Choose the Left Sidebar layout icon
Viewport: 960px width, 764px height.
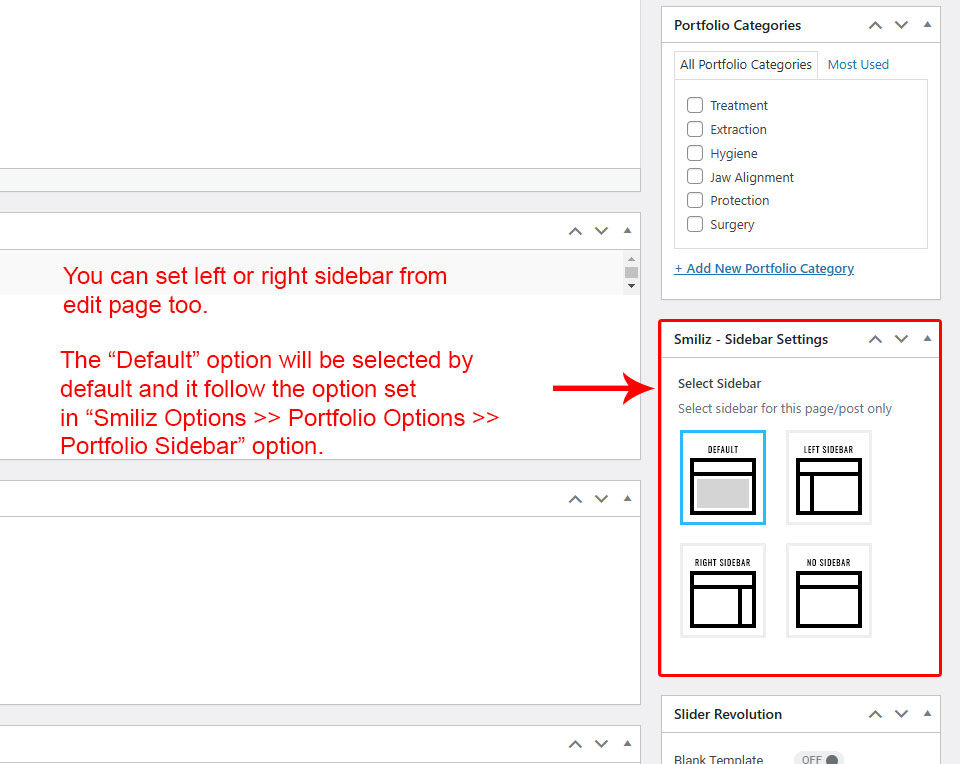click(828, 478)
